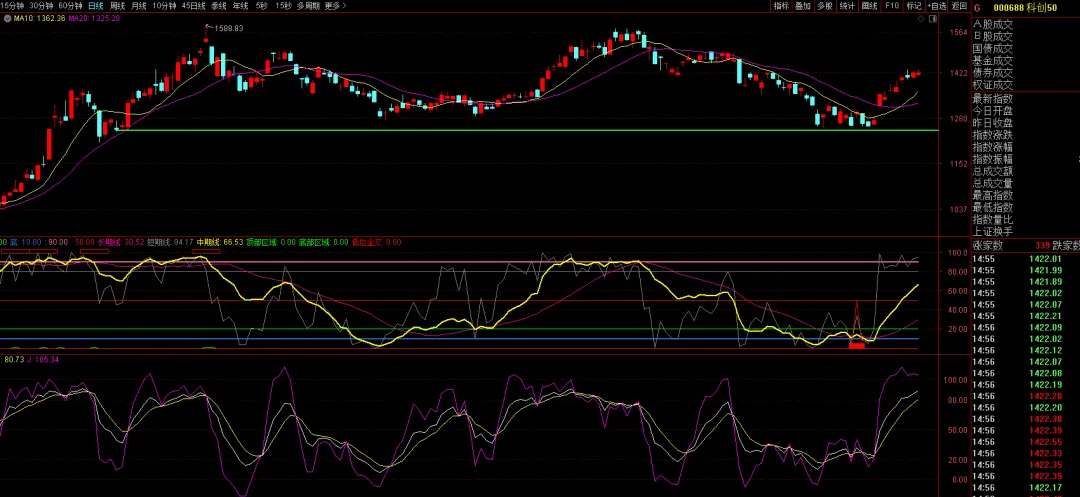
Task: Click the red G icon beside stock code
Action: (977, 8)
